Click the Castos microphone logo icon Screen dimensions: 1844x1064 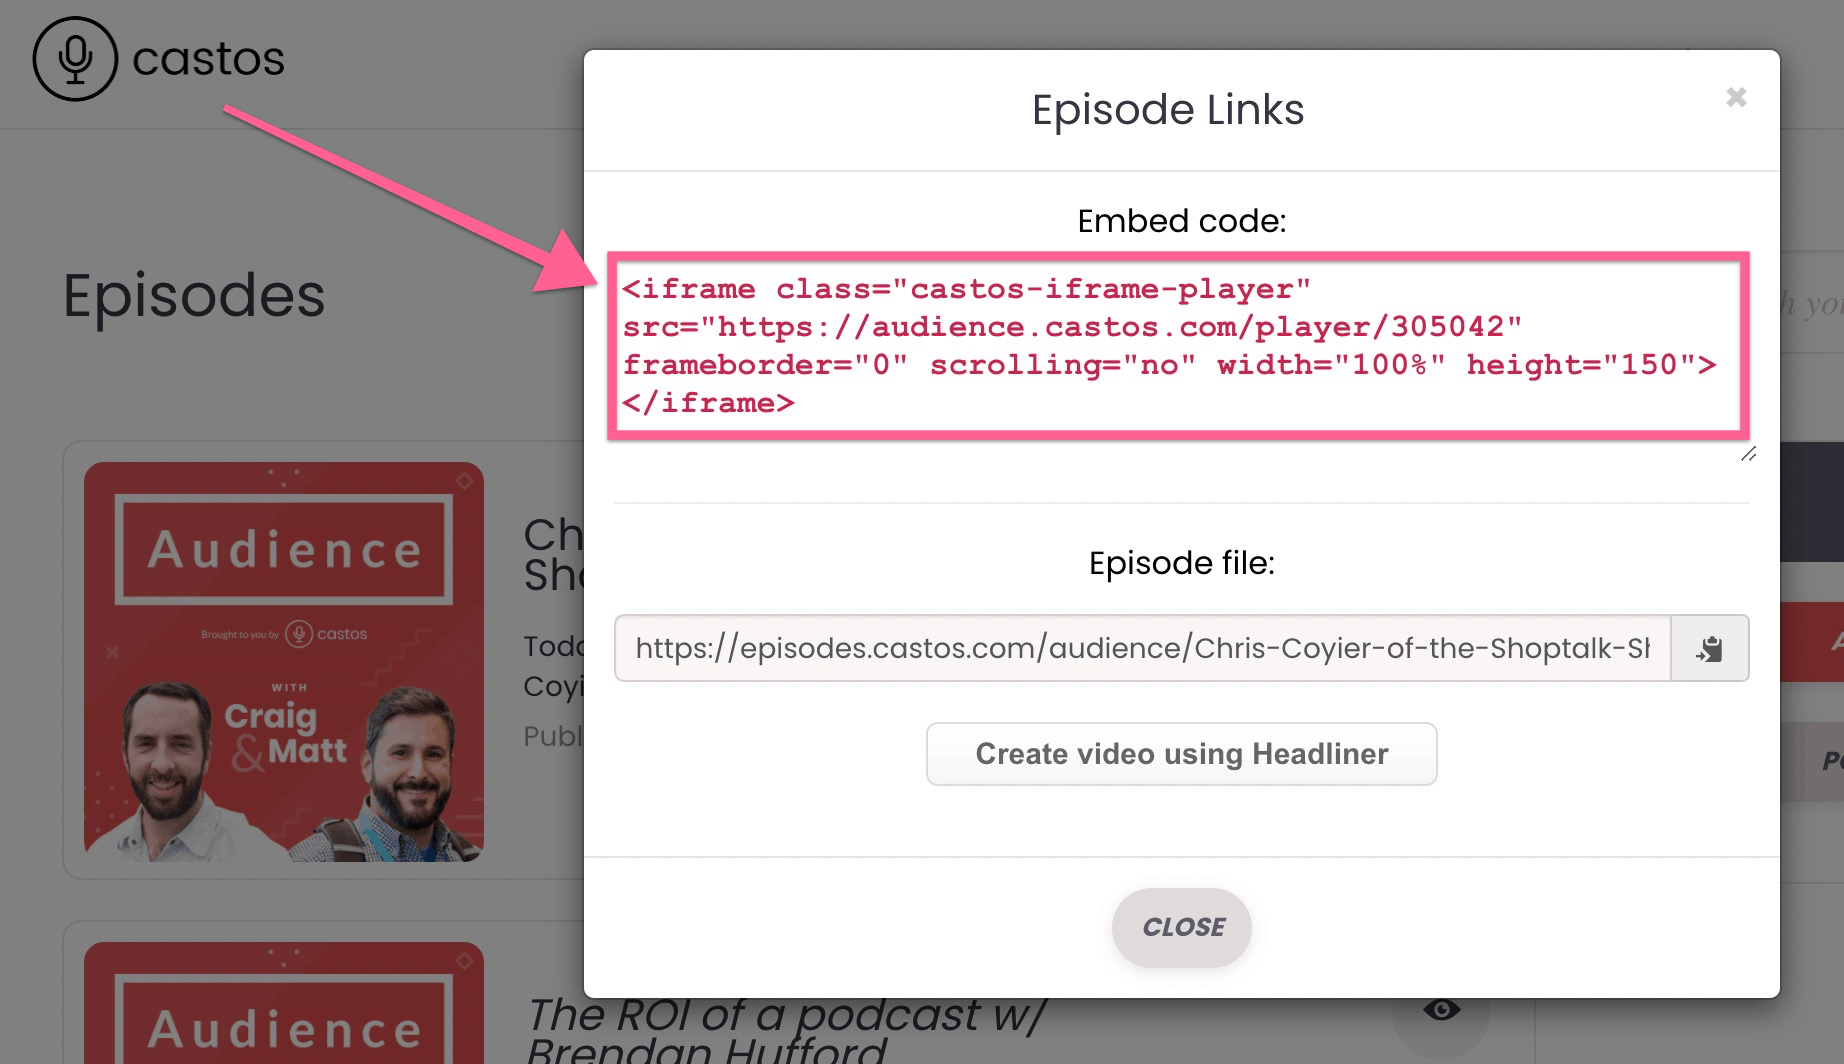pos(75,59)
